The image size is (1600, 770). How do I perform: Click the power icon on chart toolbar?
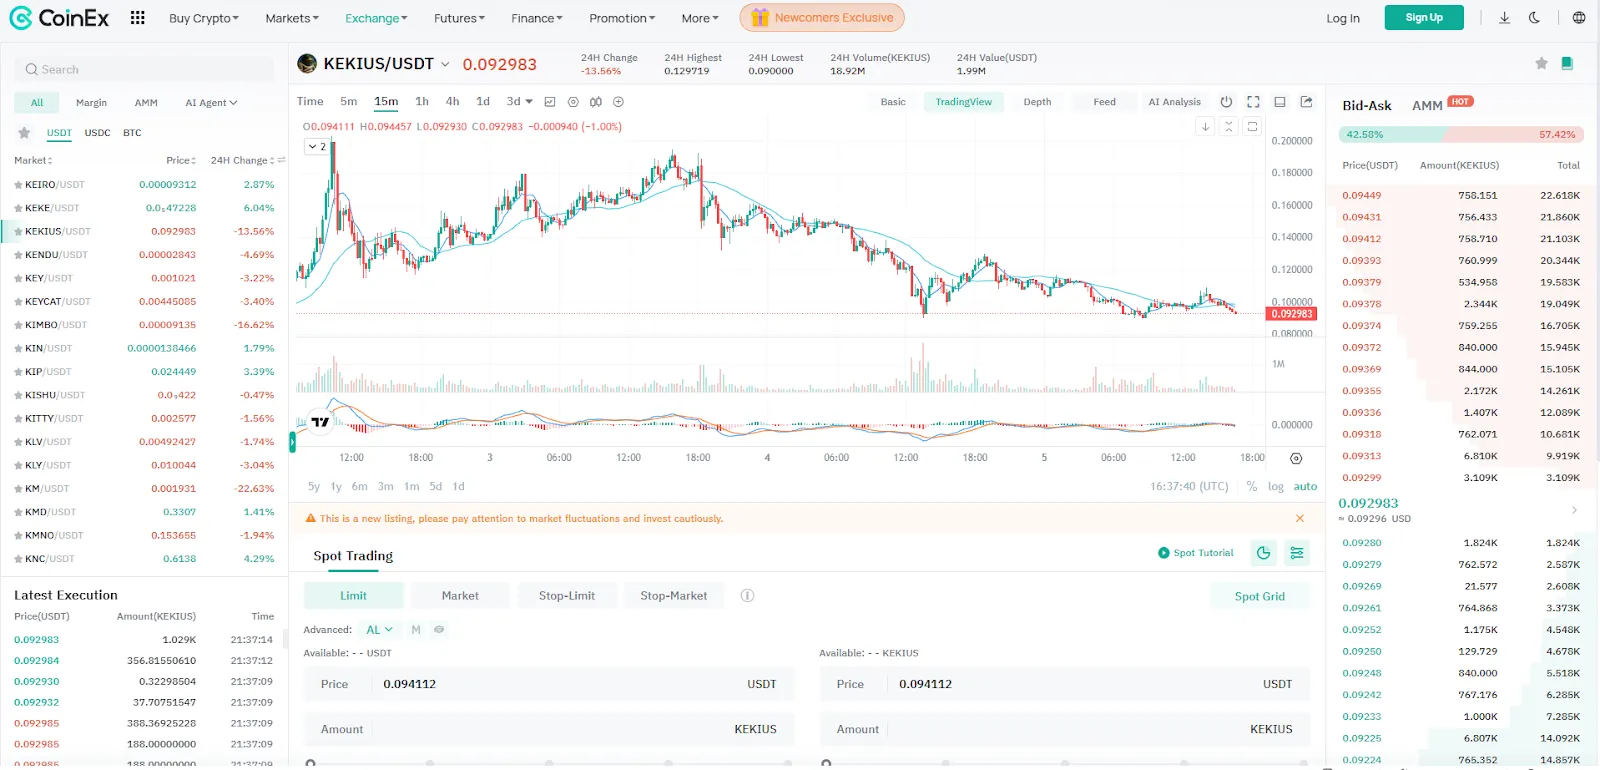pos(1226,102)
